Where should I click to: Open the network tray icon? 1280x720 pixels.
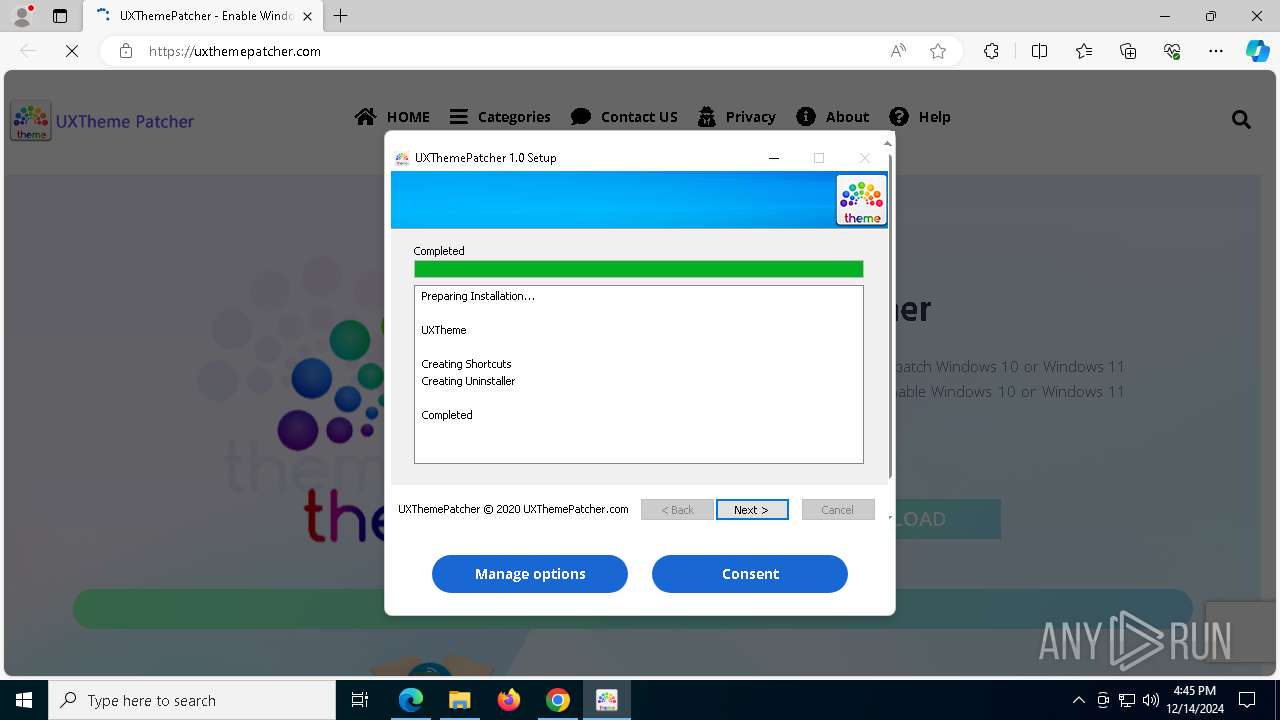1127,700
